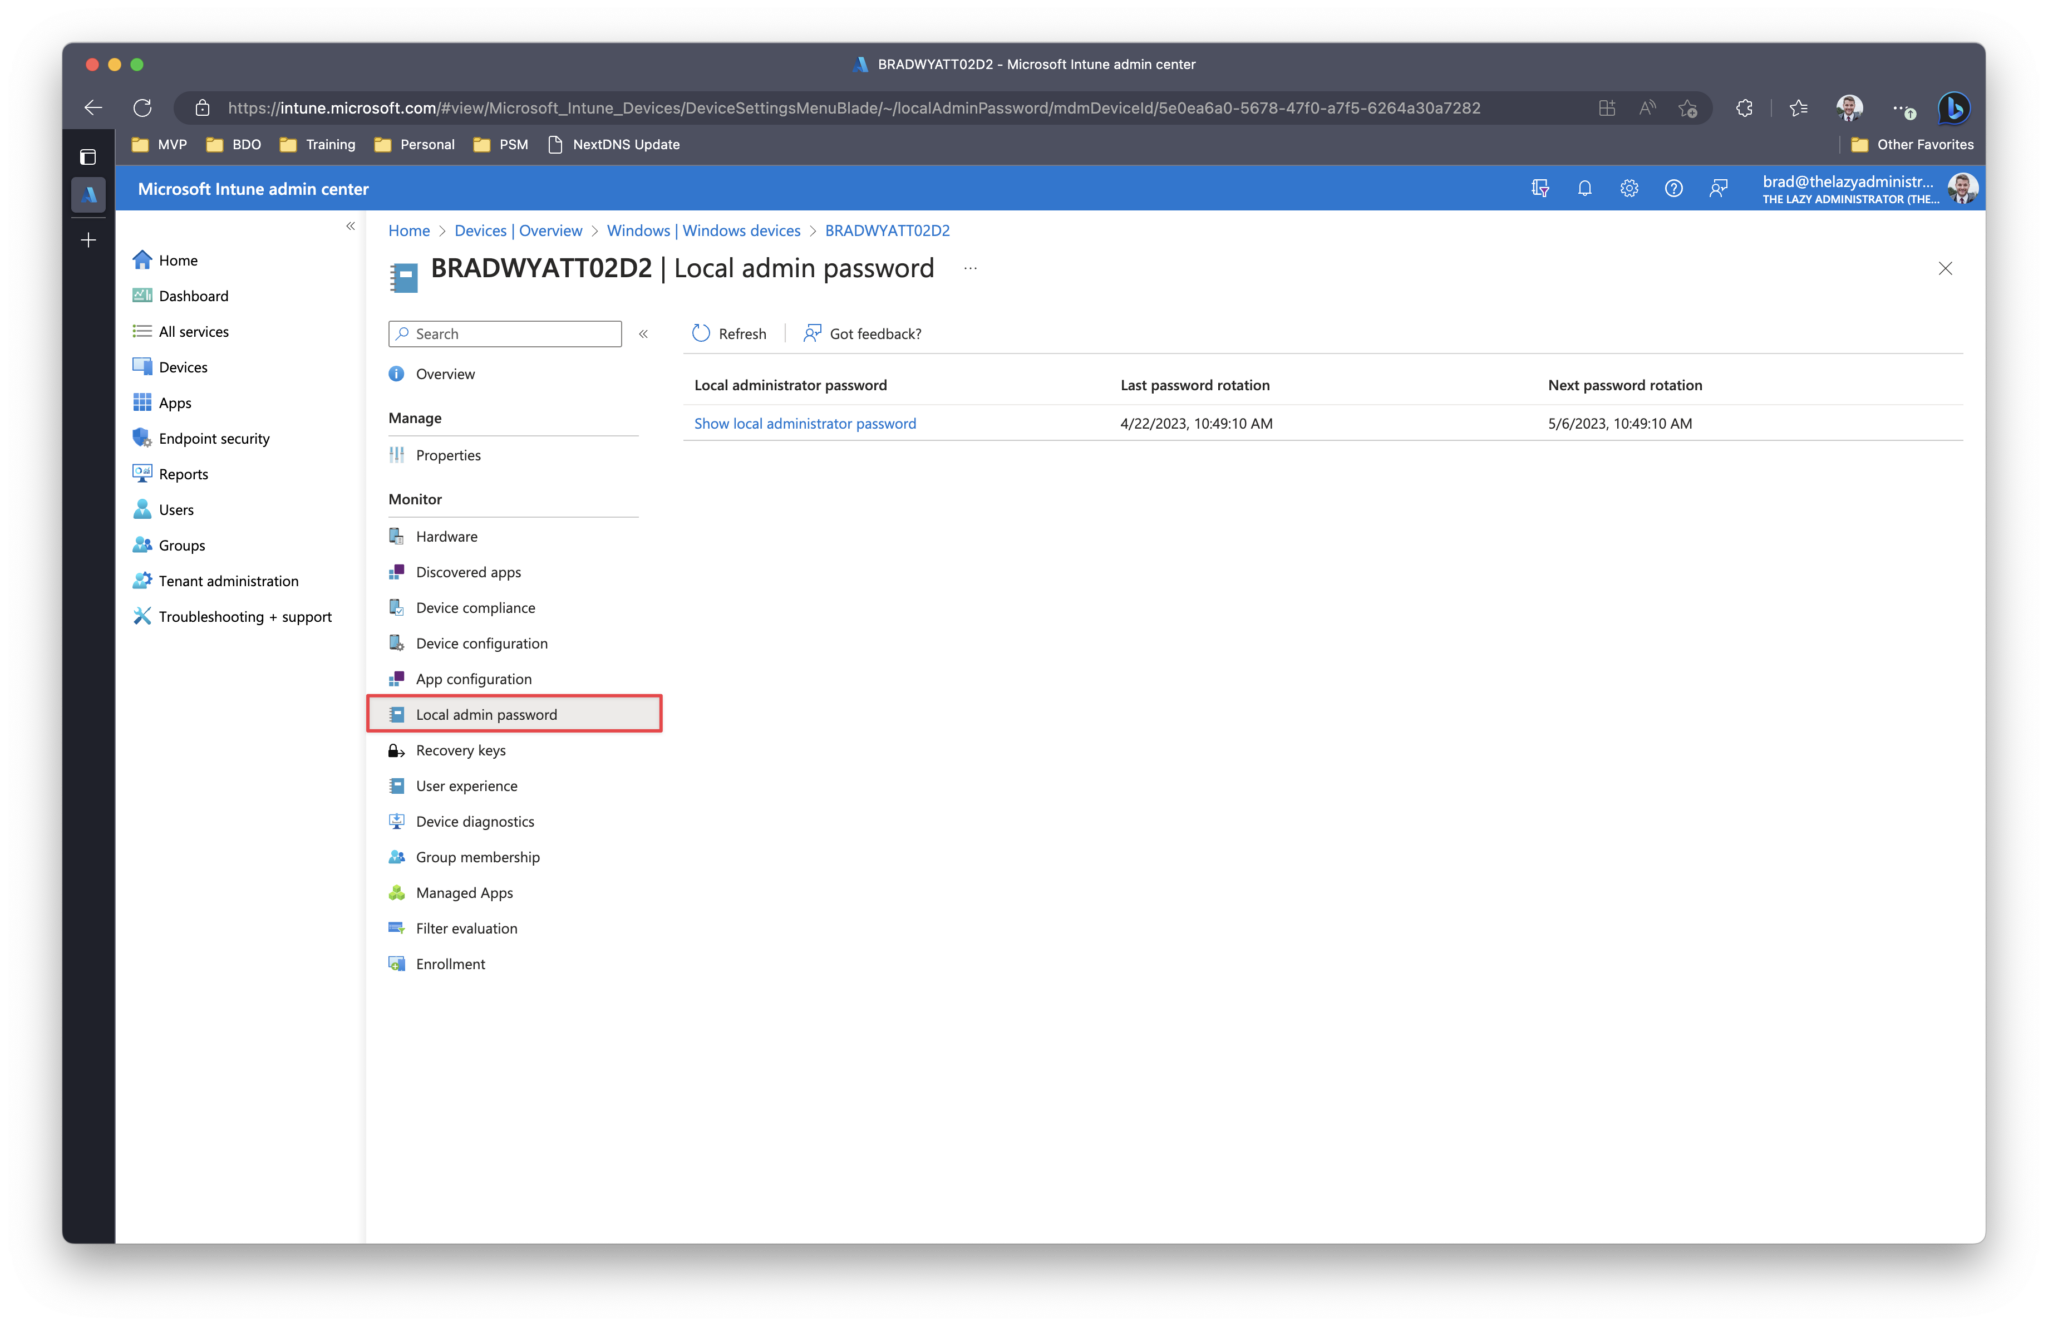Viewport: 2048px width, 1326px height.
Task: Open browser settings and more menu
Action: [1903, 108]
